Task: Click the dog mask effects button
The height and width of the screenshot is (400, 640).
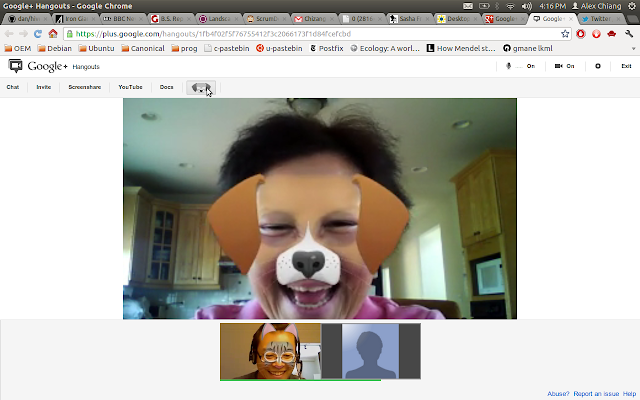Action: [x=201, y=87]
